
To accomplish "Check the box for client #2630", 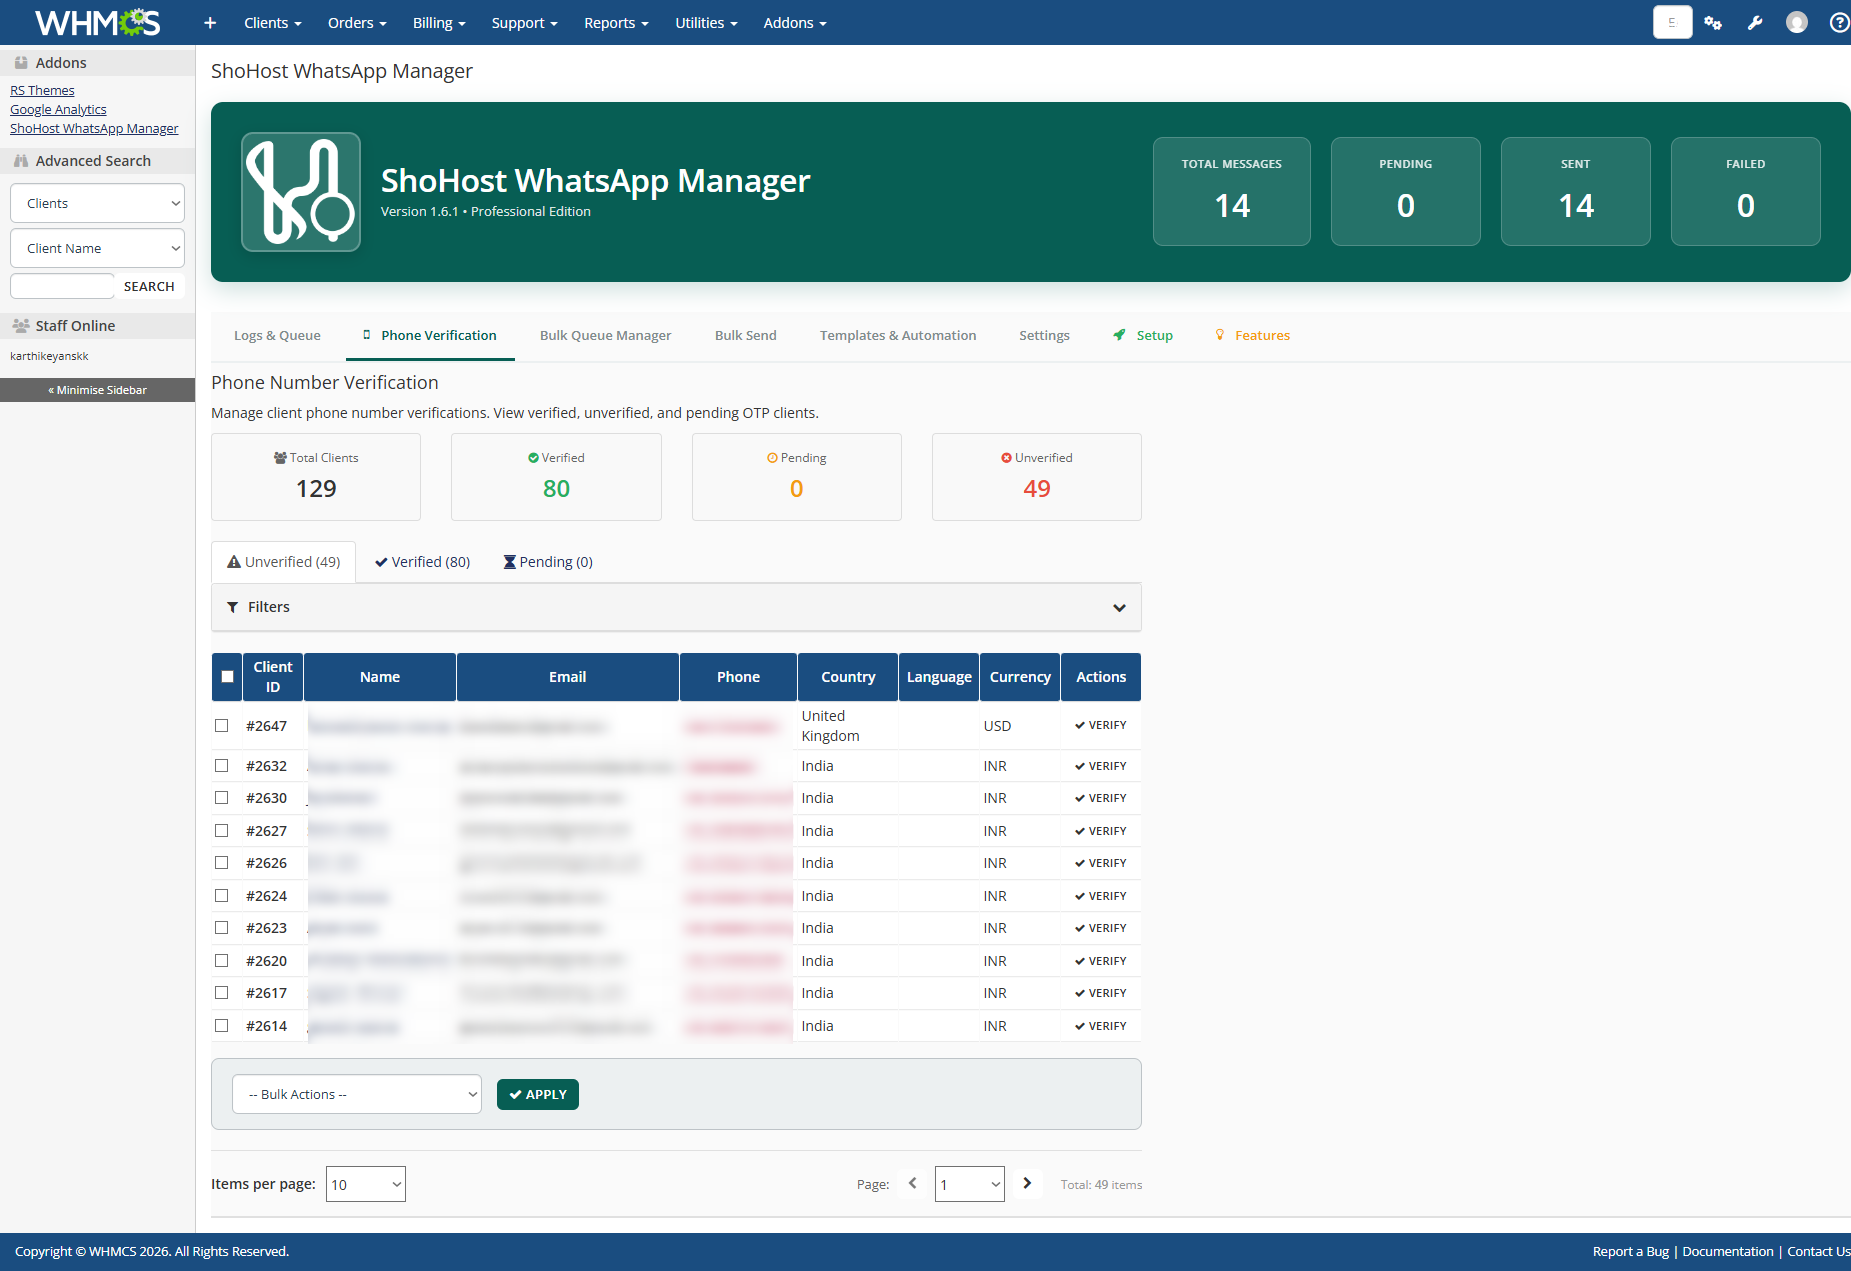I will pos(222,798).
